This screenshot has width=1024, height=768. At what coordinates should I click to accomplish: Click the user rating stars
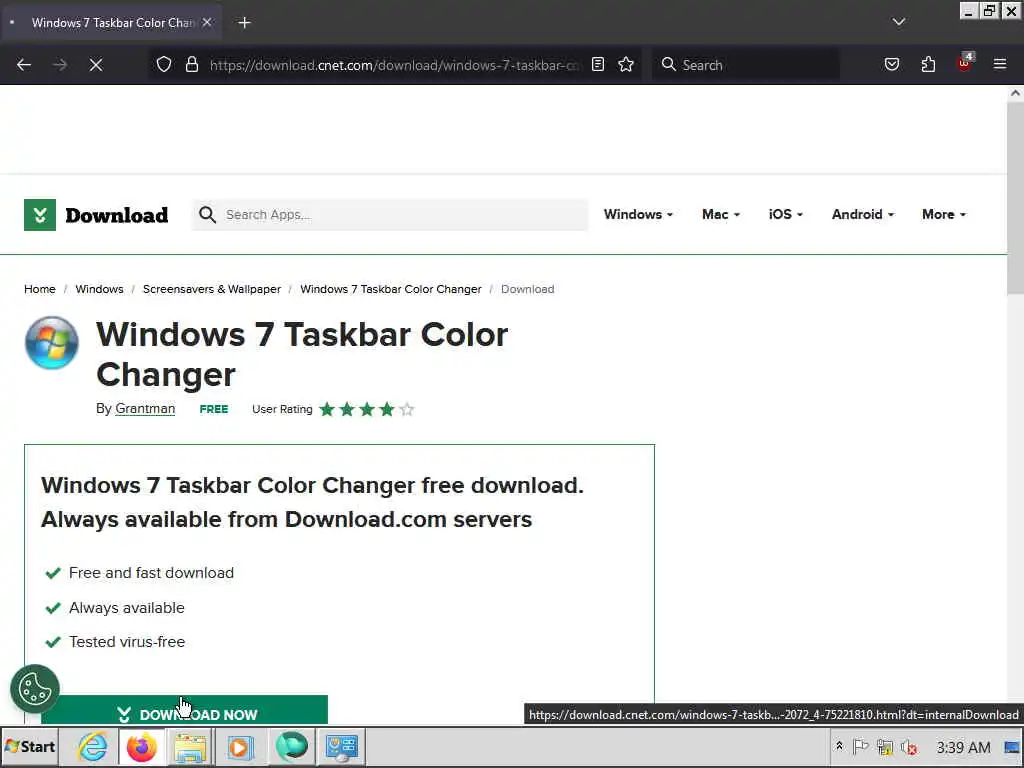tap(366, 409)
